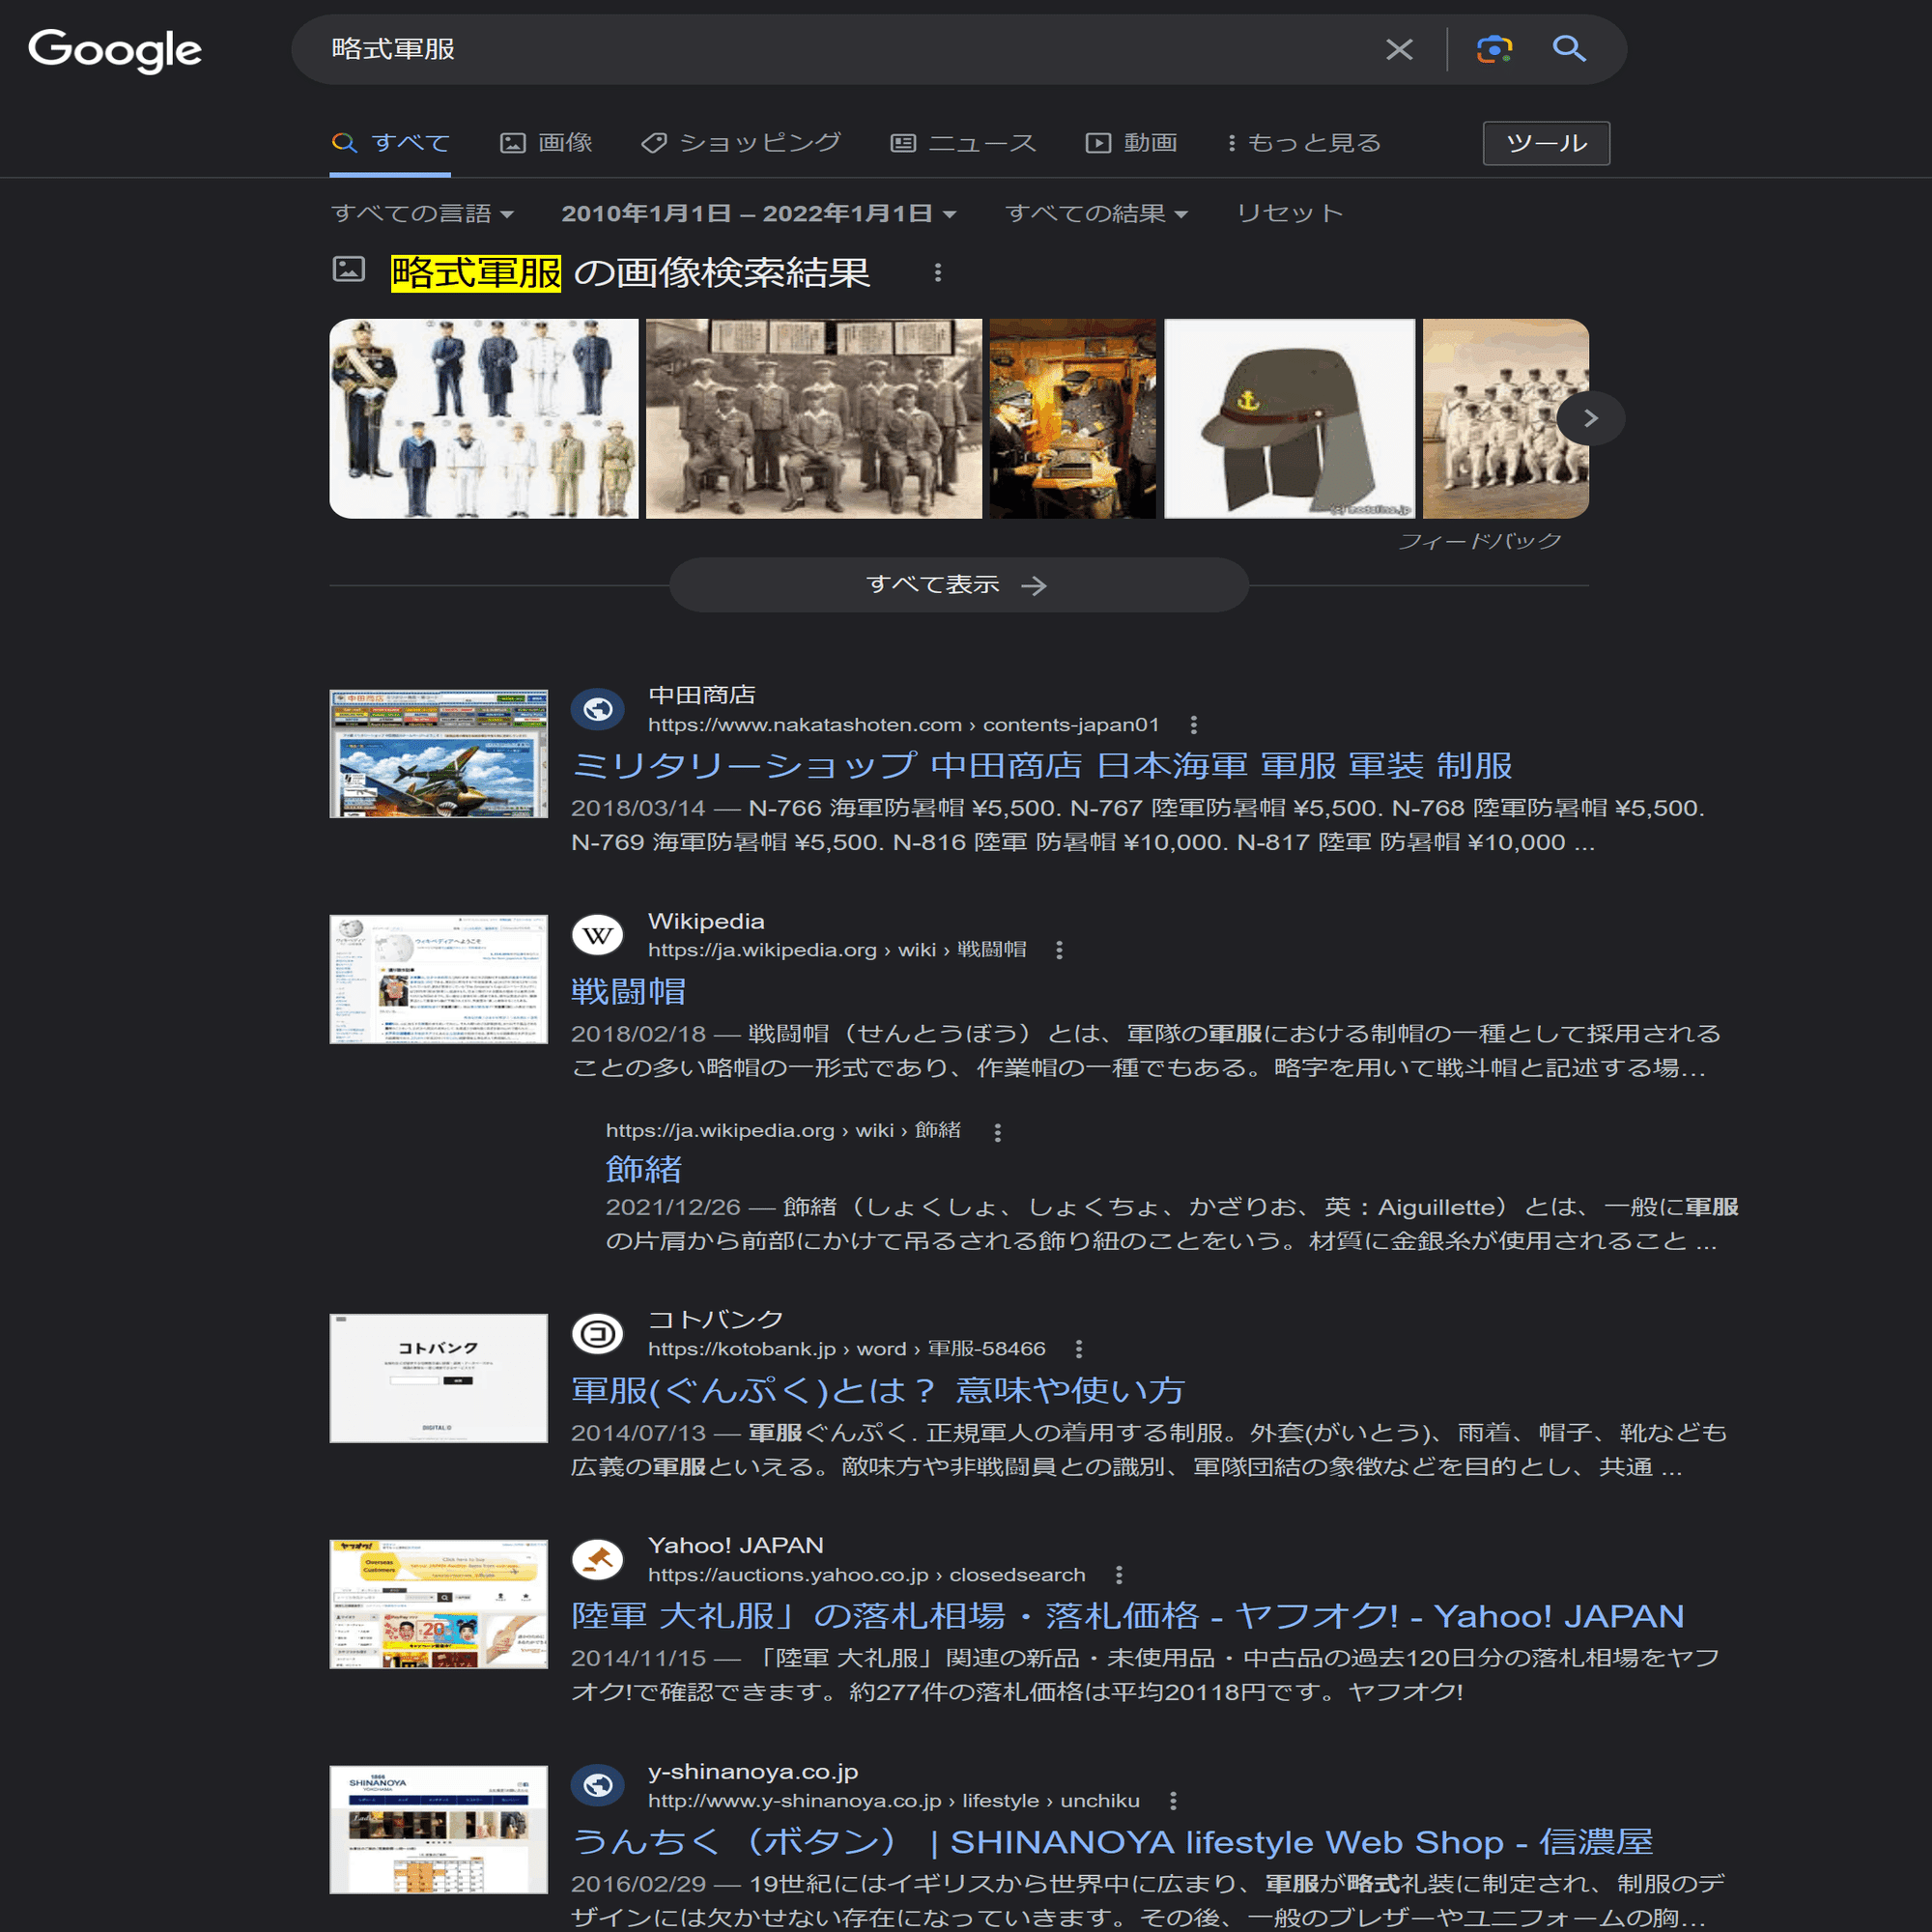1932x1932 pixels.
Task: Open three-dot menu for nakatashoten.com result
Action: (x=1193, y=725)
